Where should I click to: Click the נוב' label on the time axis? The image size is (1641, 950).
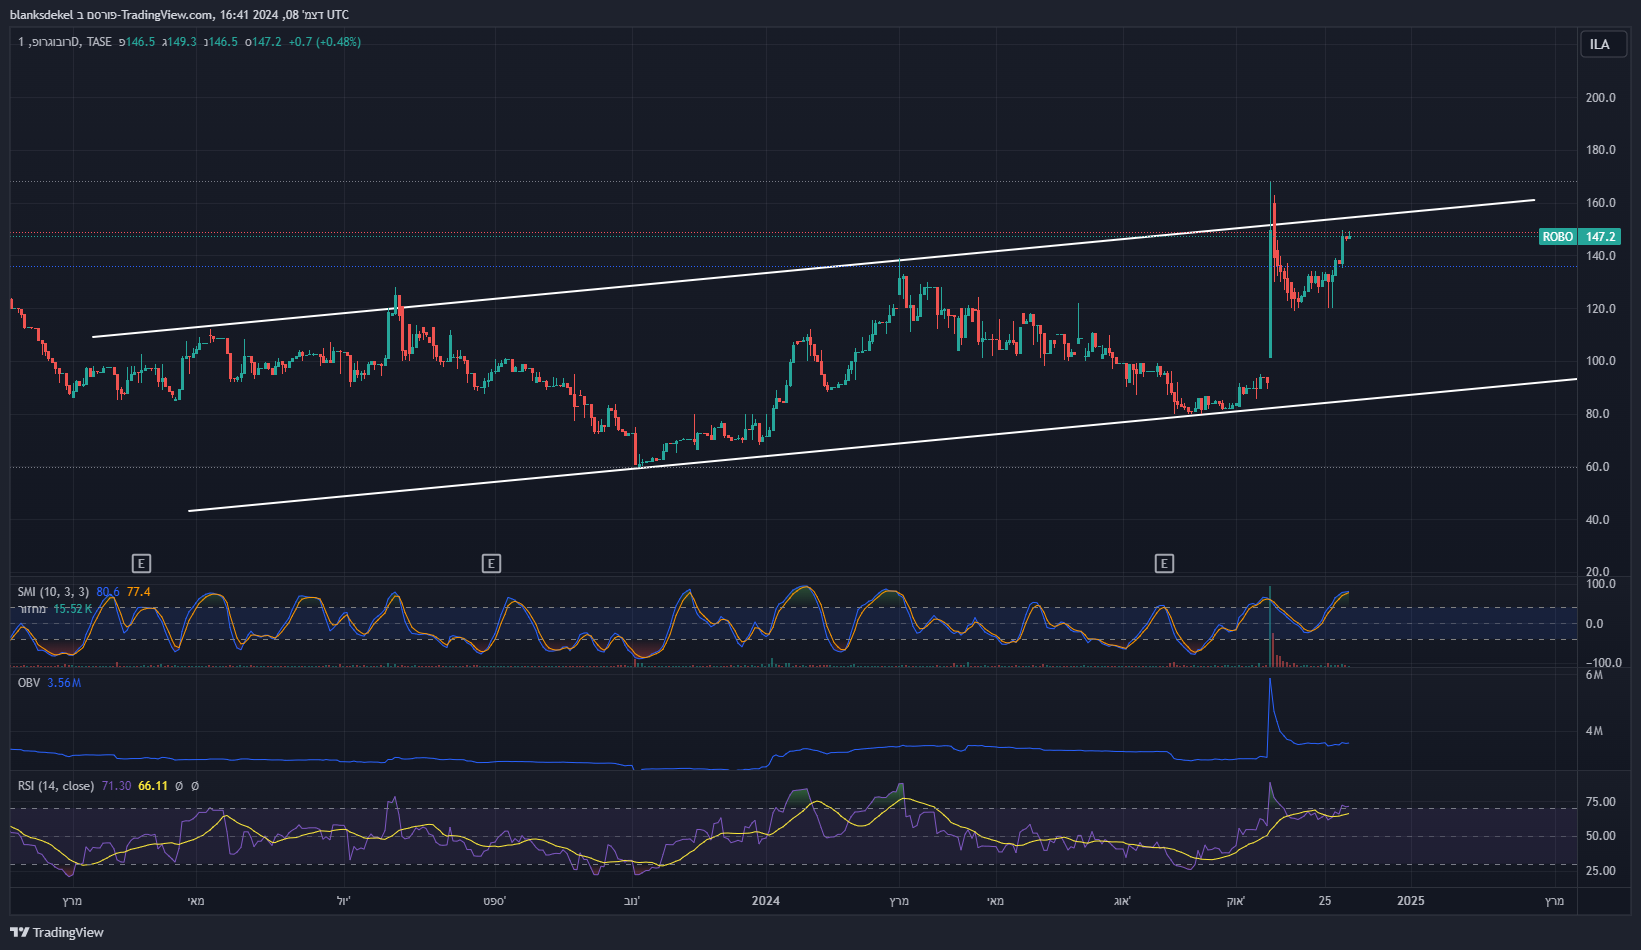tap(632, 901)
